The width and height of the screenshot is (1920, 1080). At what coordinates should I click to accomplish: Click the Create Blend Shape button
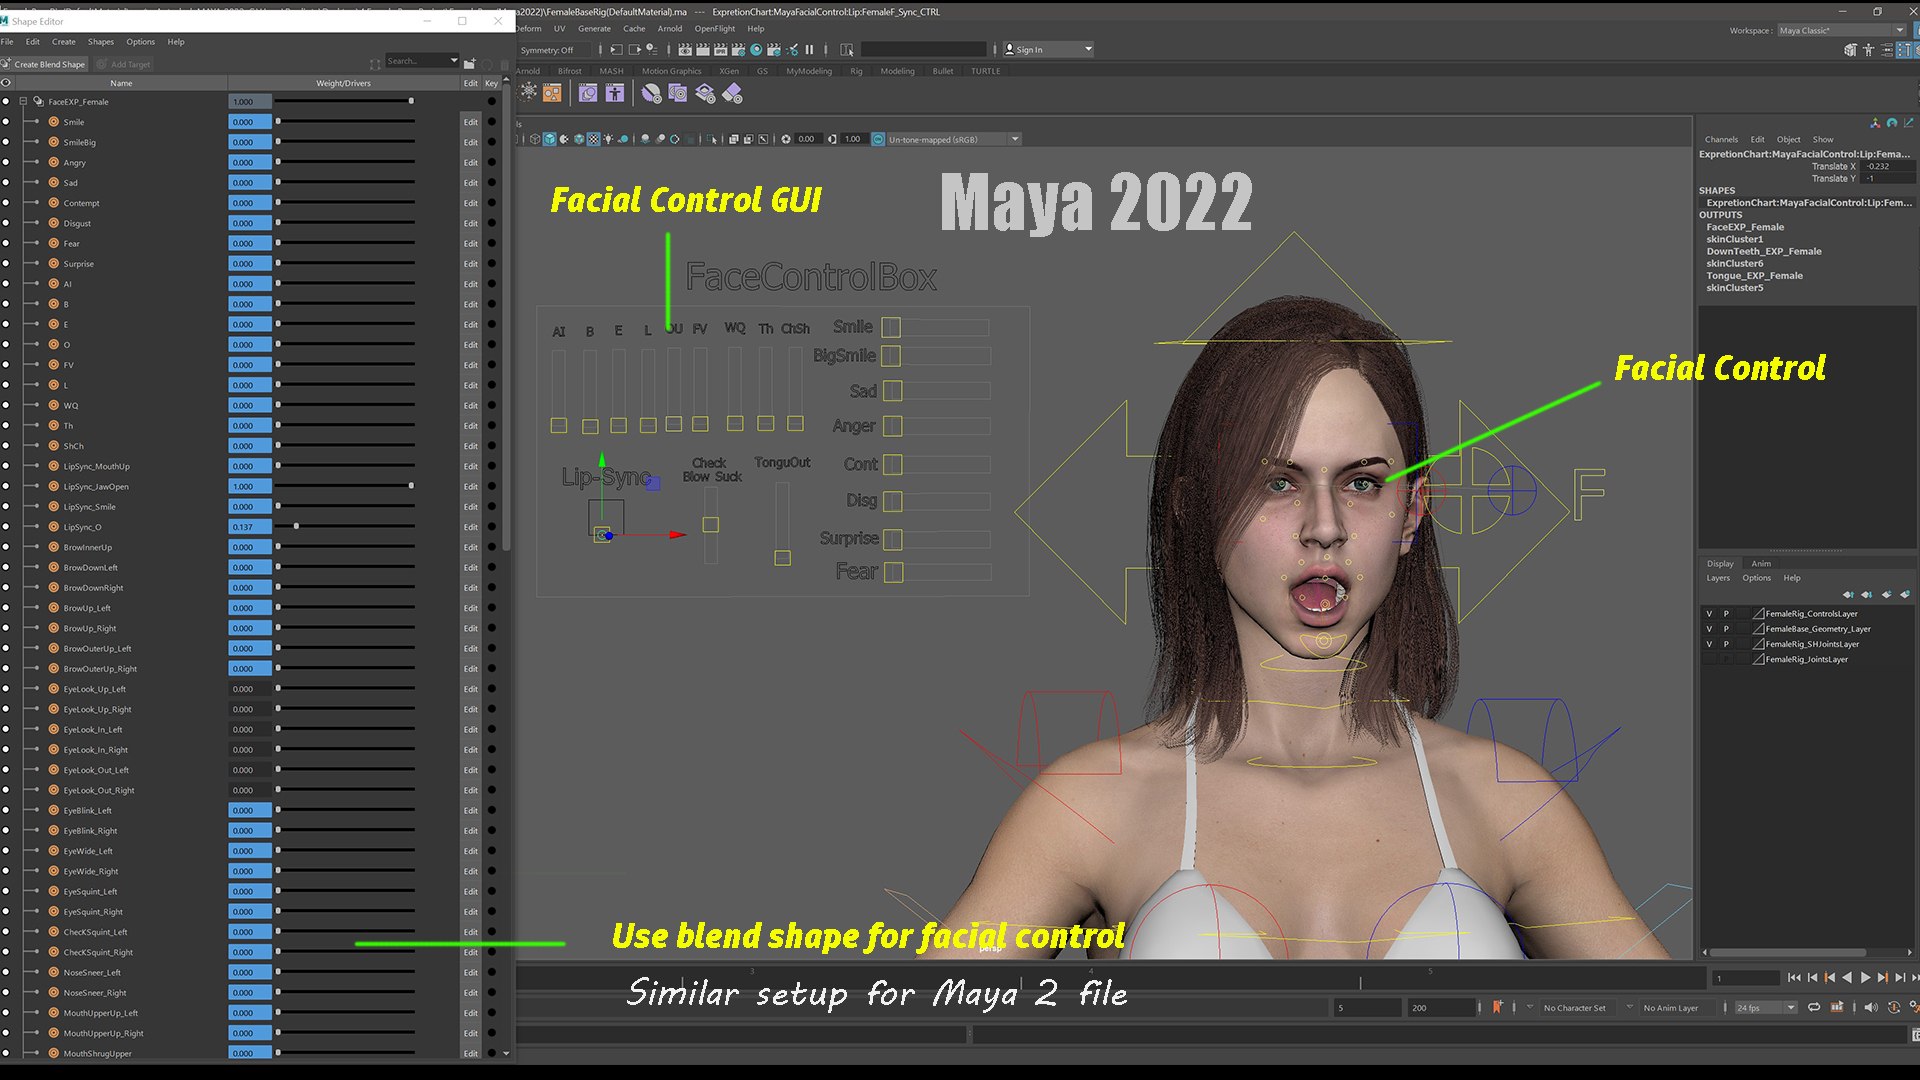coord(44,64)
